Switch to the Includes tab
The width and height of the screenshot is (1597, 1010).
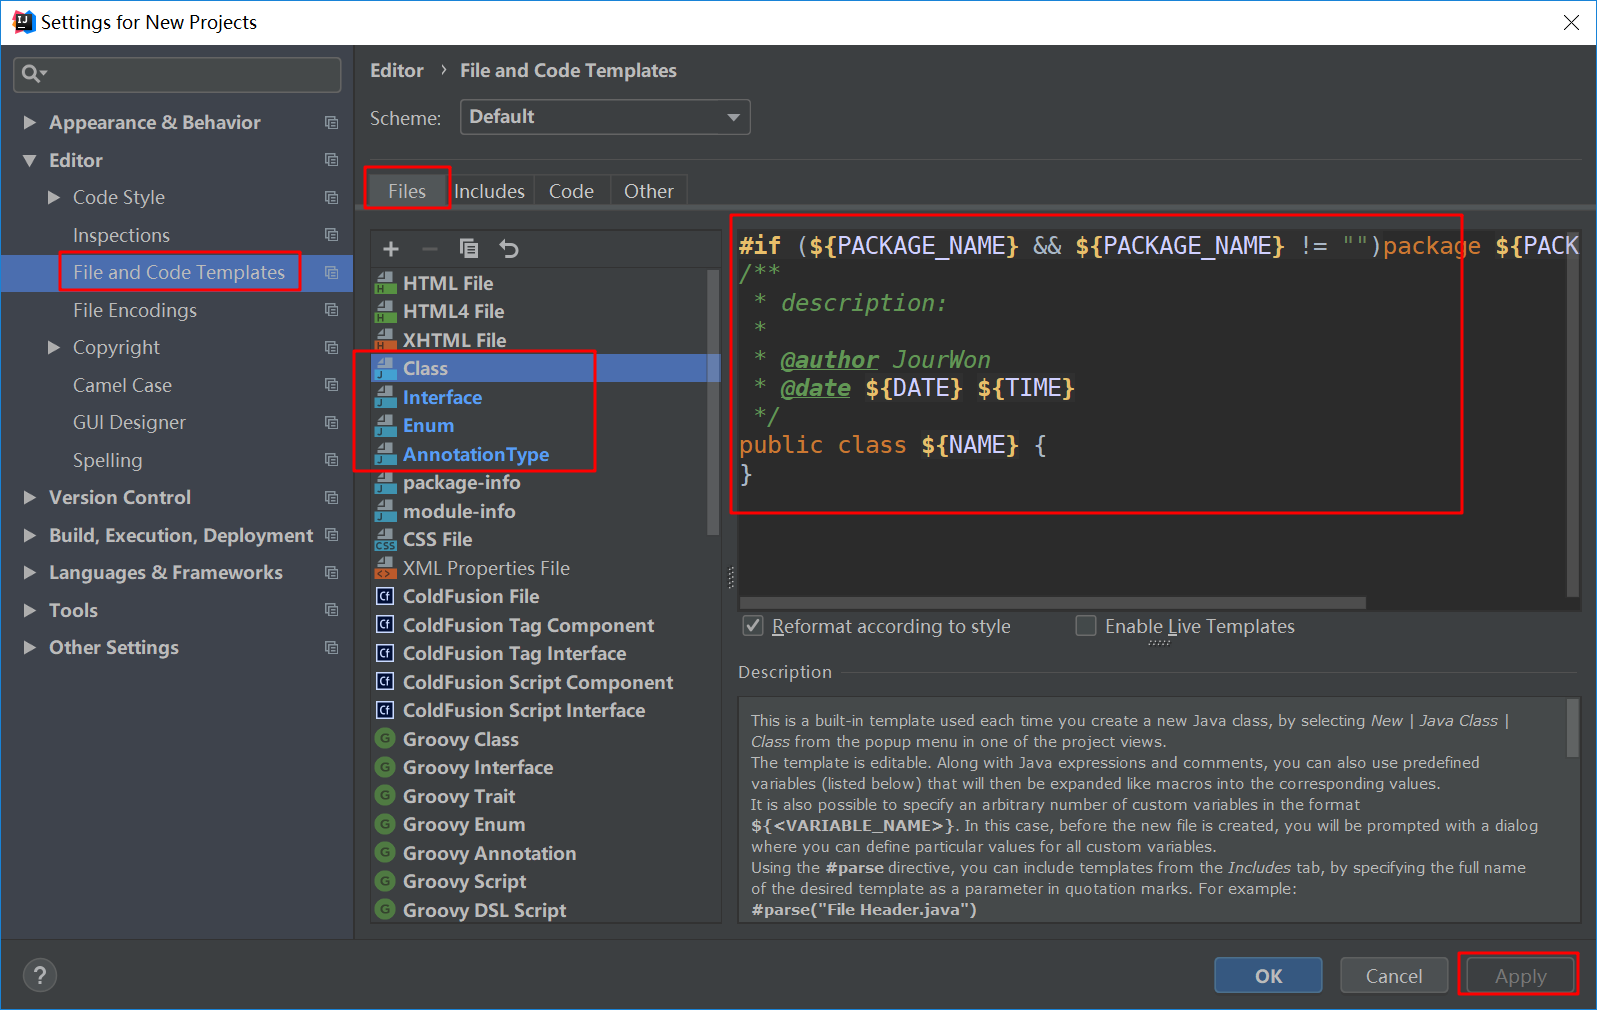(489, 191)
